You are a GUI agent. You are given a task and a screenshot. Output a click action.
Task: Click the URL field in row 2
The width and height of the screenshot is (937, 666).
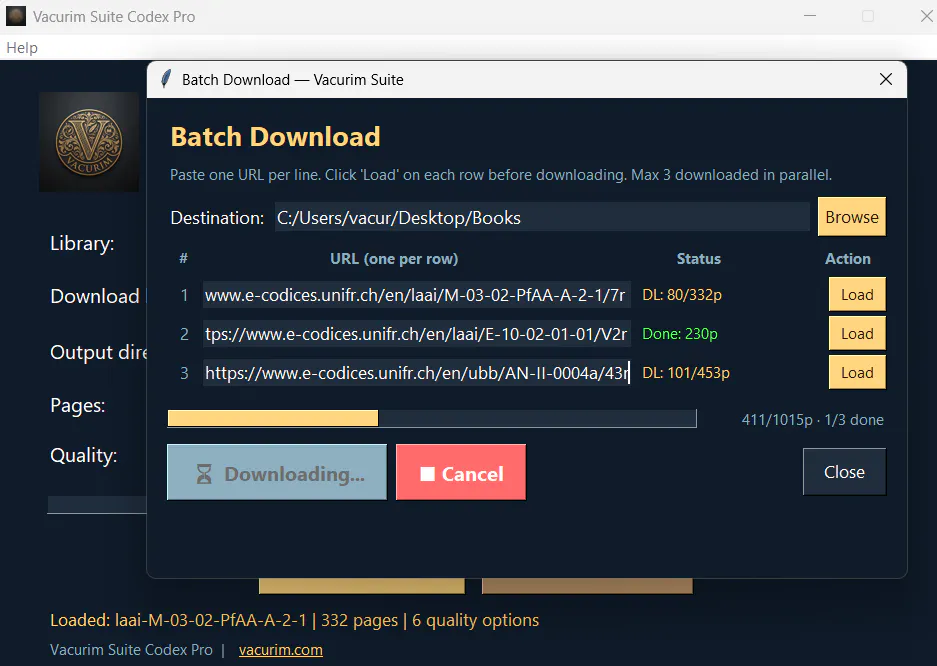417,334
